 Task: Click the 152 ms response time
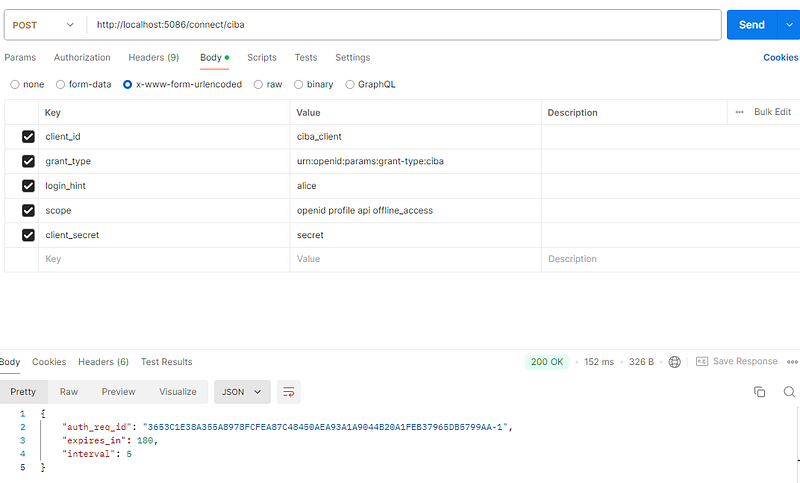599,362
